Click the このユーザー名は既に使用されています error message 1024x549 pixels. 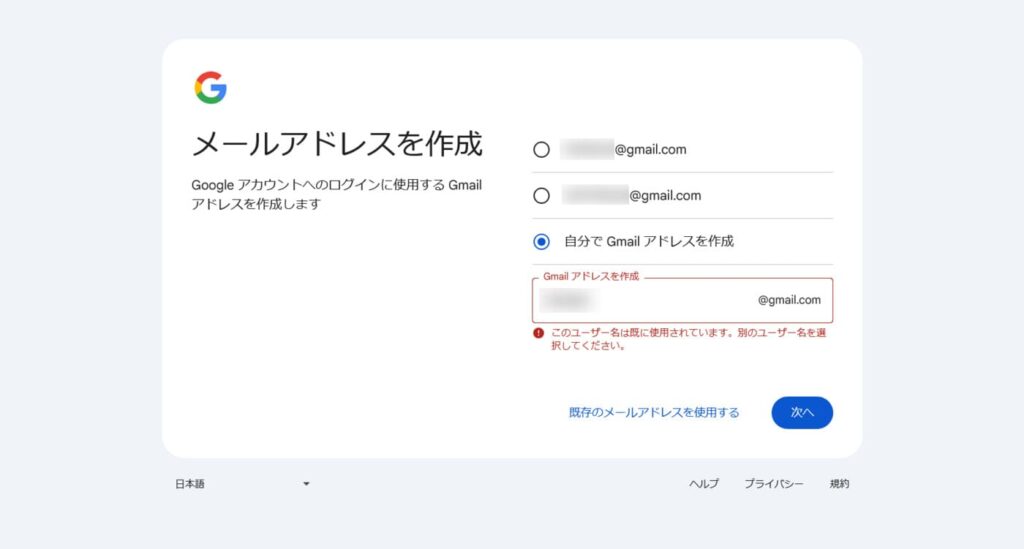688,339
